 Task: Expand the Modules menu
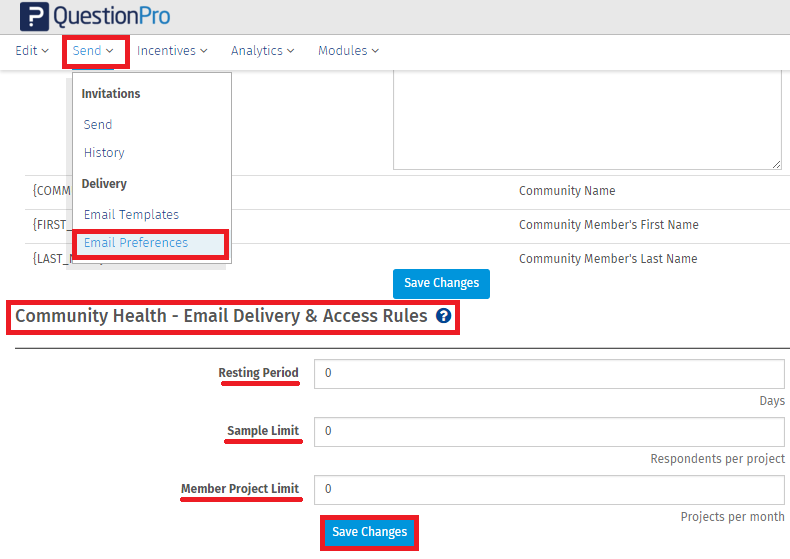[x=348, y=51]
